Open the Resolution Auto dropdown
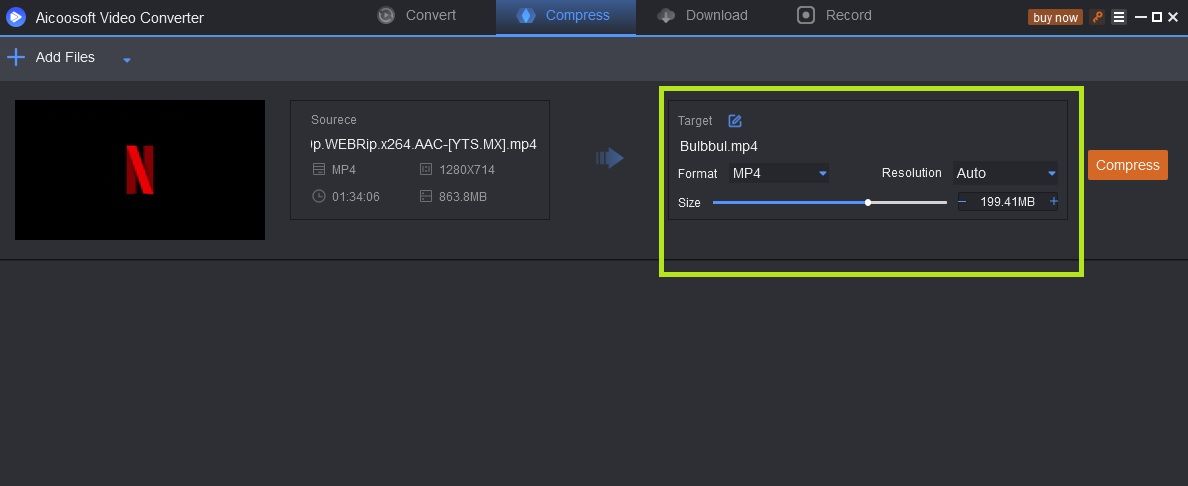This screenshot has width=1188, height=486. click(1005, 173)
